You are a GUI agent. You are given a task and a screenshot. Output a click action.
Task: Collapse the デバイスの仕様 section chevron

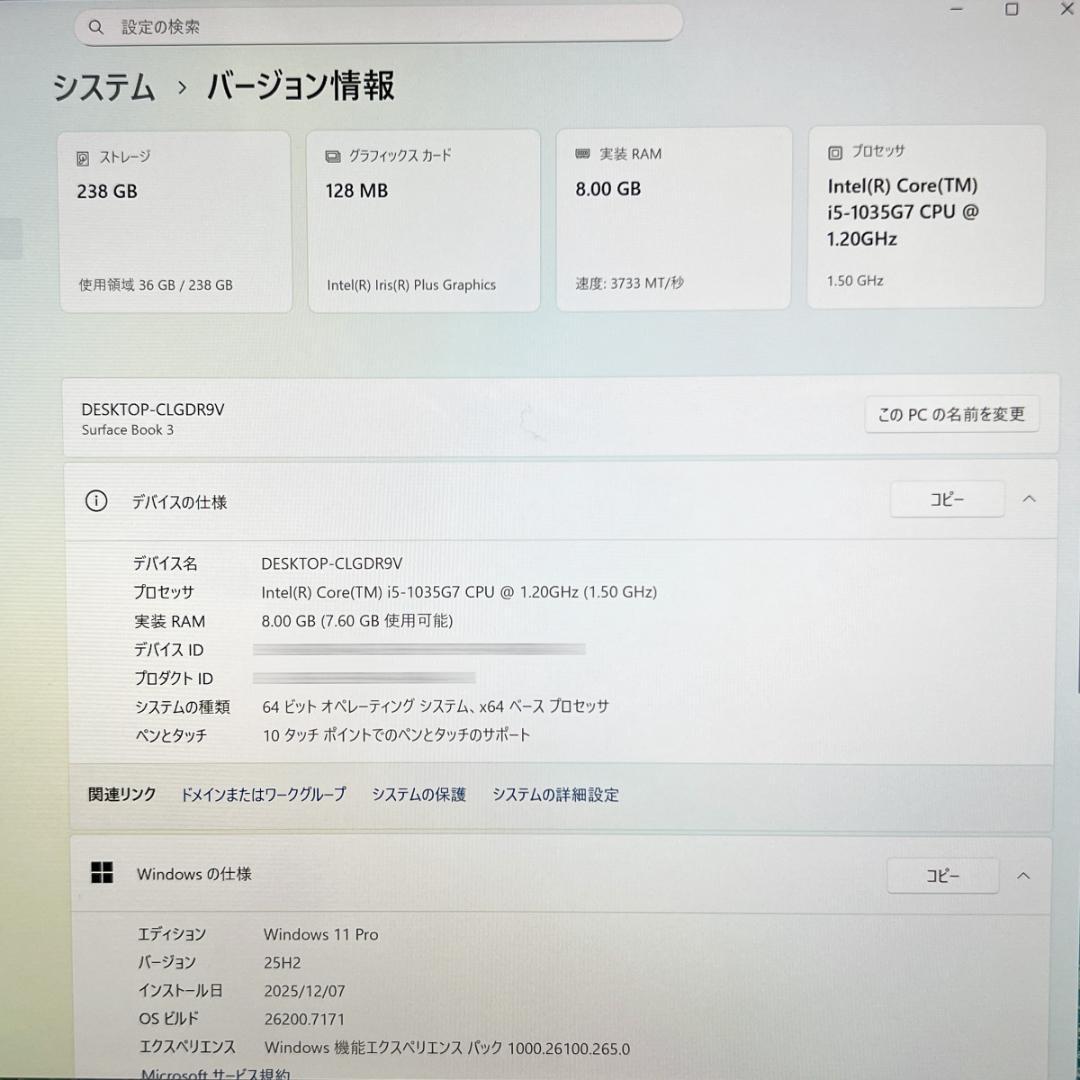click(1028, 498)
